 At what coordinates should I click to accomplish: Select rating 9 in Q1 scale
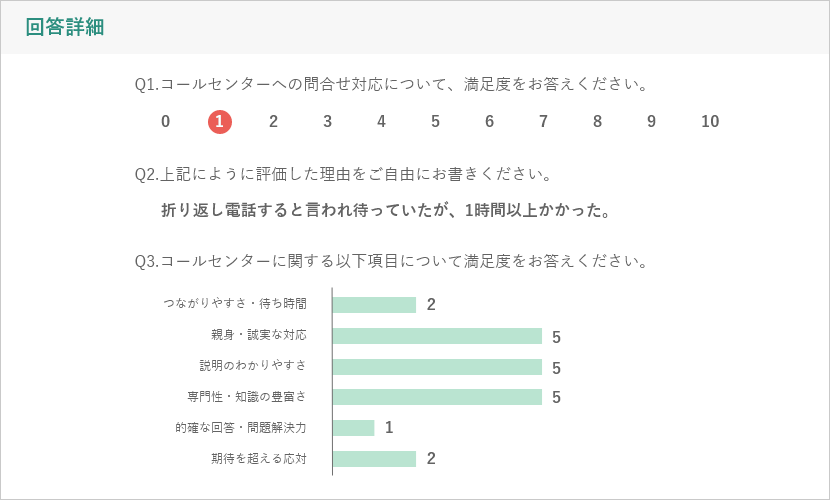651,122
